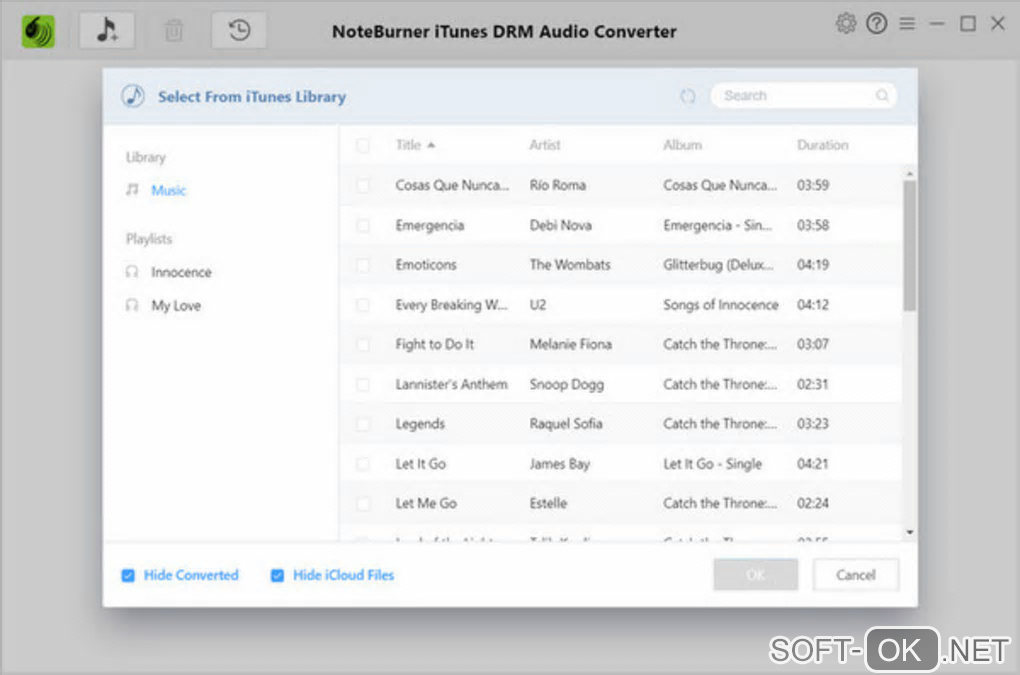This screenshot has height=675, width=1020.
Task: Select The Wombats artist cell
Action: coord(570,265)
